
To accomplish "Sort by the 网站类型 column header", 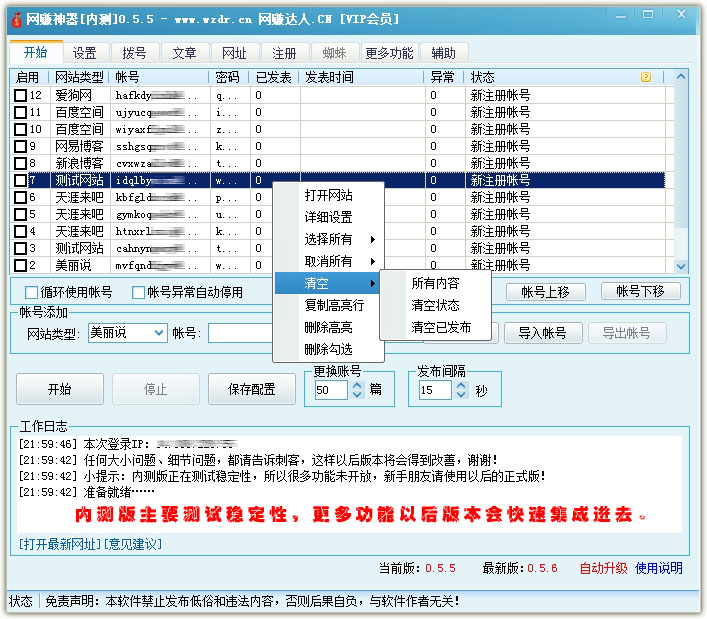I will (79, 77).
